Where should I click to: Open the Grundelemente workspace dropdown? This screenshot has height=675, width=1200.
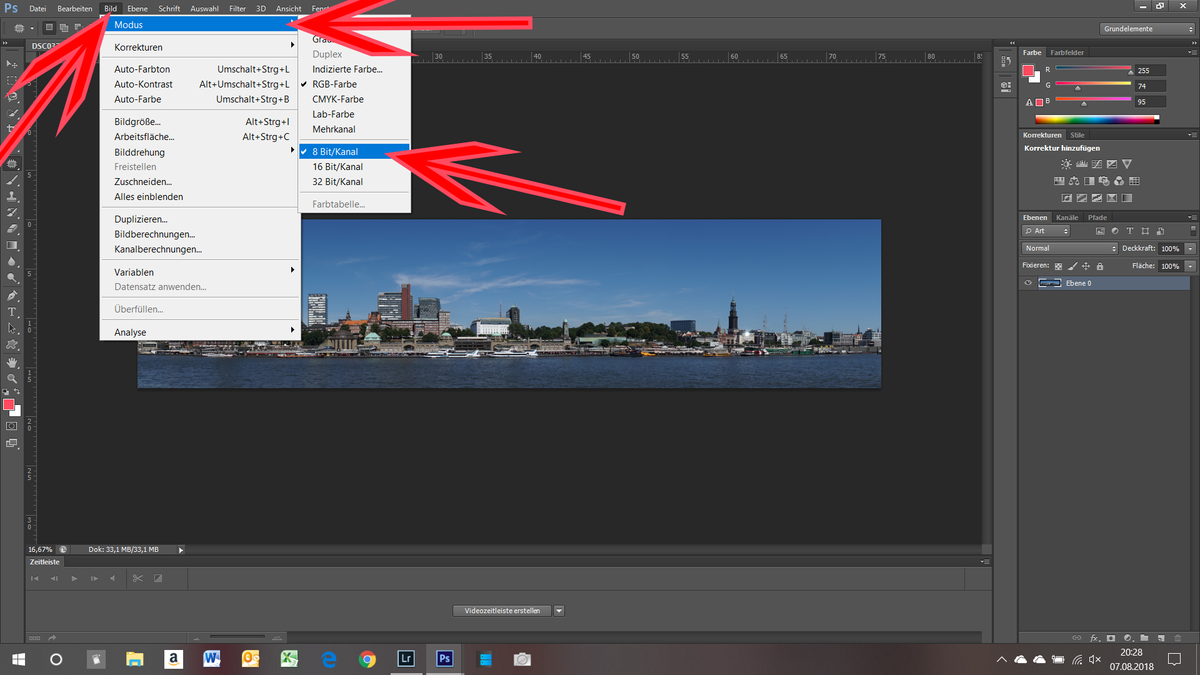pos(1145,28)
